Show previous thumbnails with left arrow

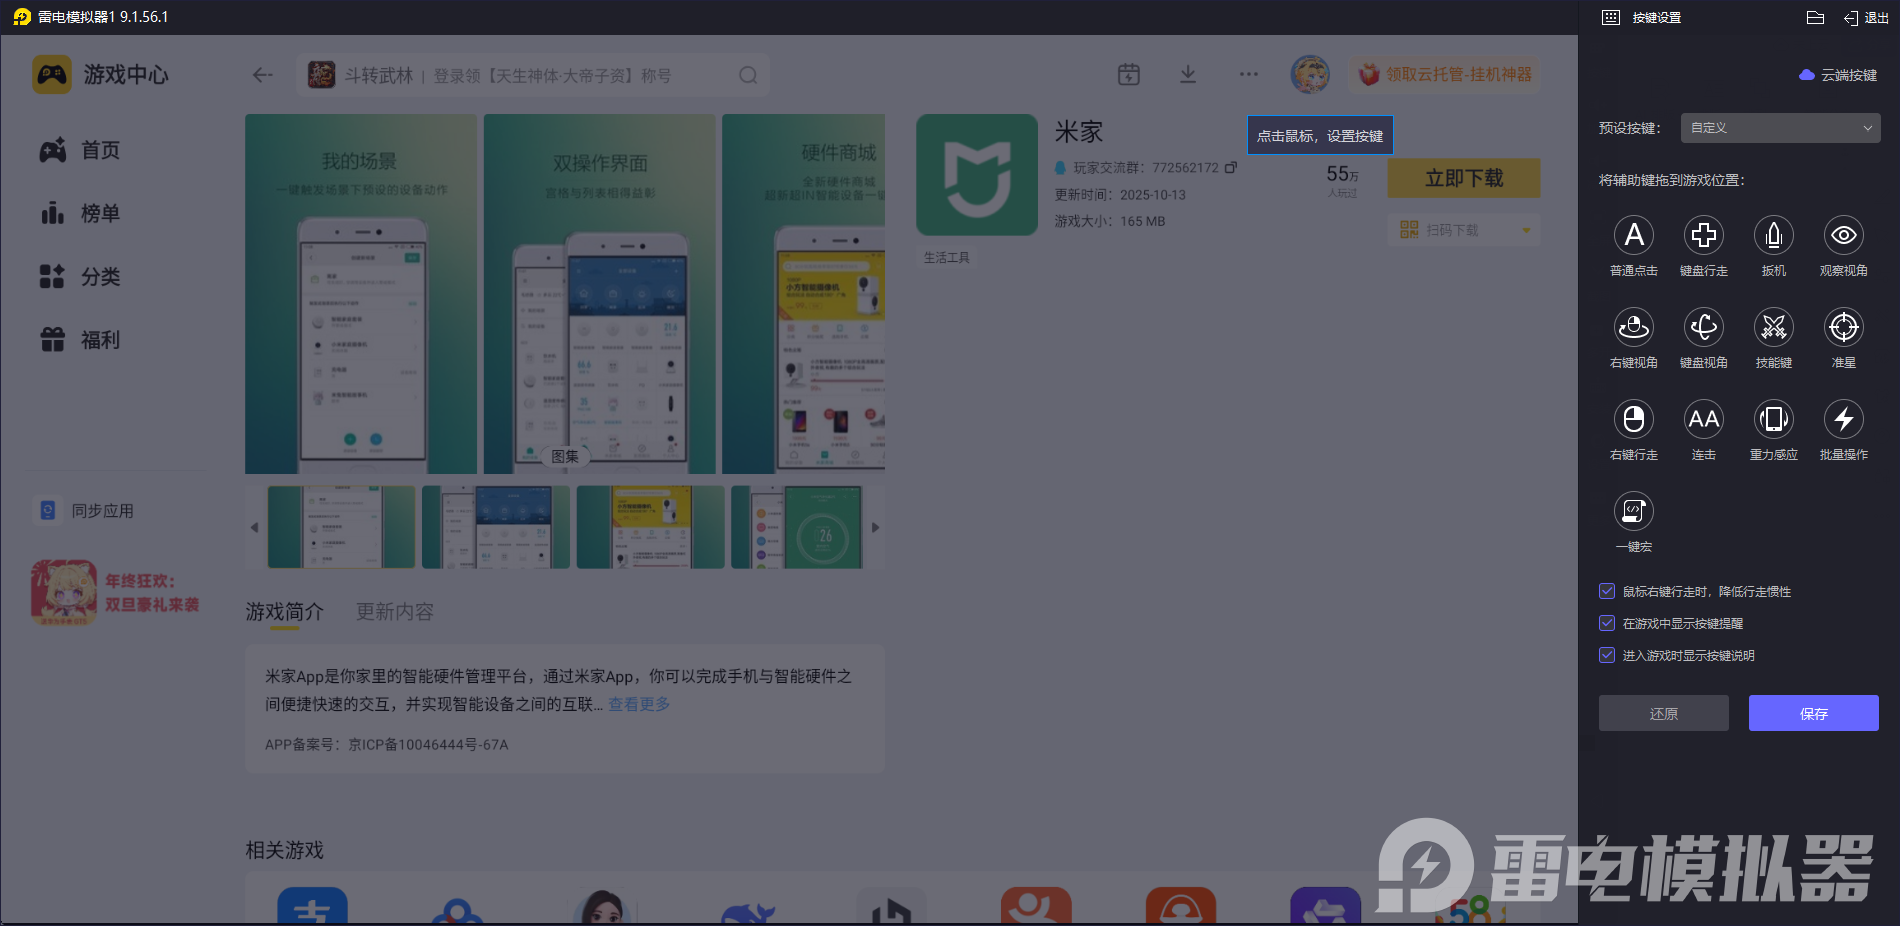(254, 527)
